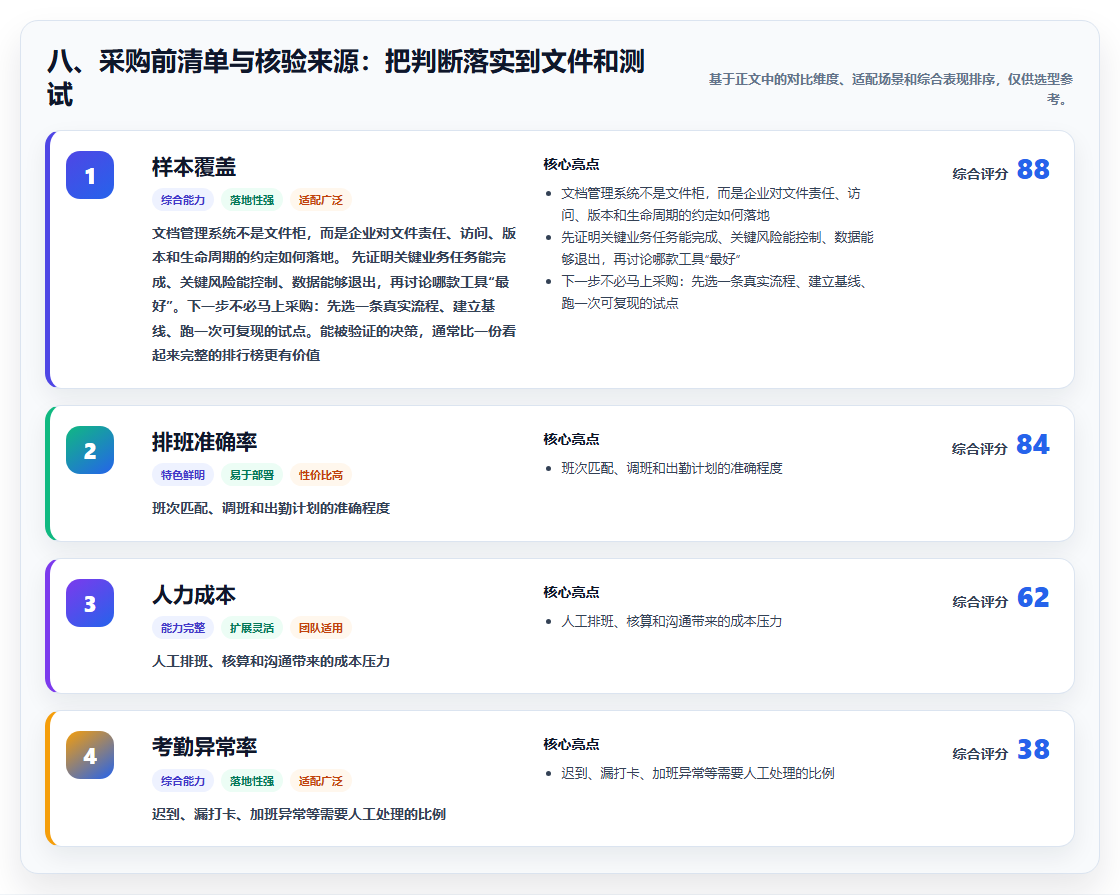Select the 适配广泛 tag under 考勤异常率
Screen dimensions: 1120x895
[x=321, y=781]
